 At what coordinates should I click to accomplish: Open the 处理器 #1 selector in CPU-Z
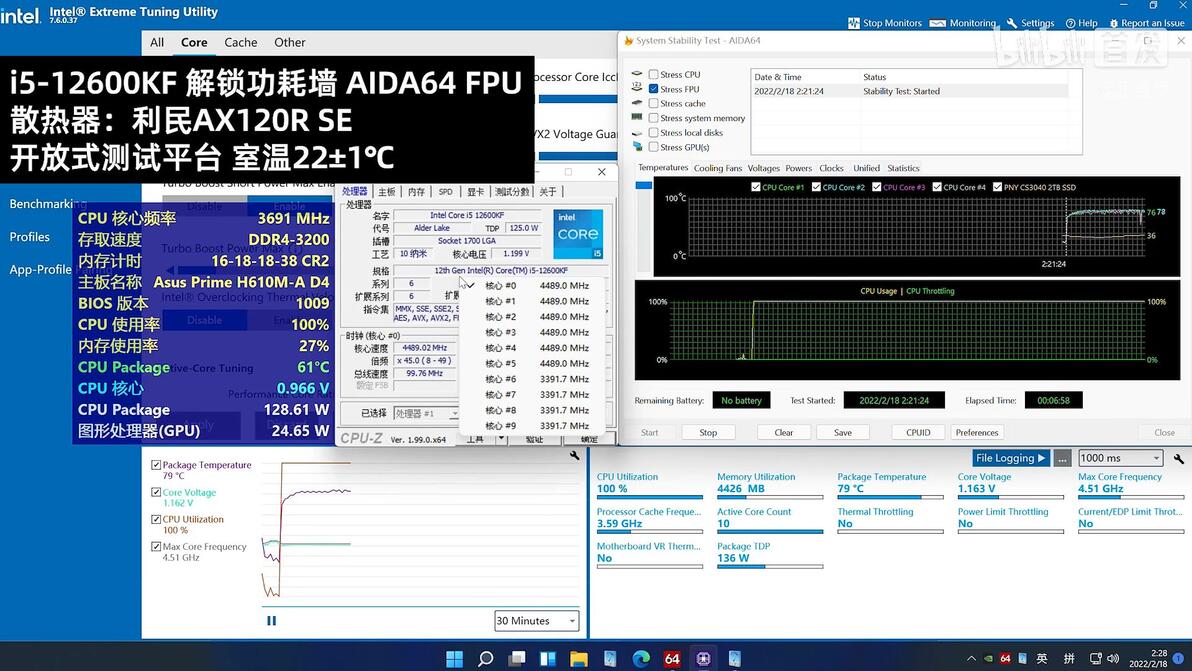coord(426,413)
